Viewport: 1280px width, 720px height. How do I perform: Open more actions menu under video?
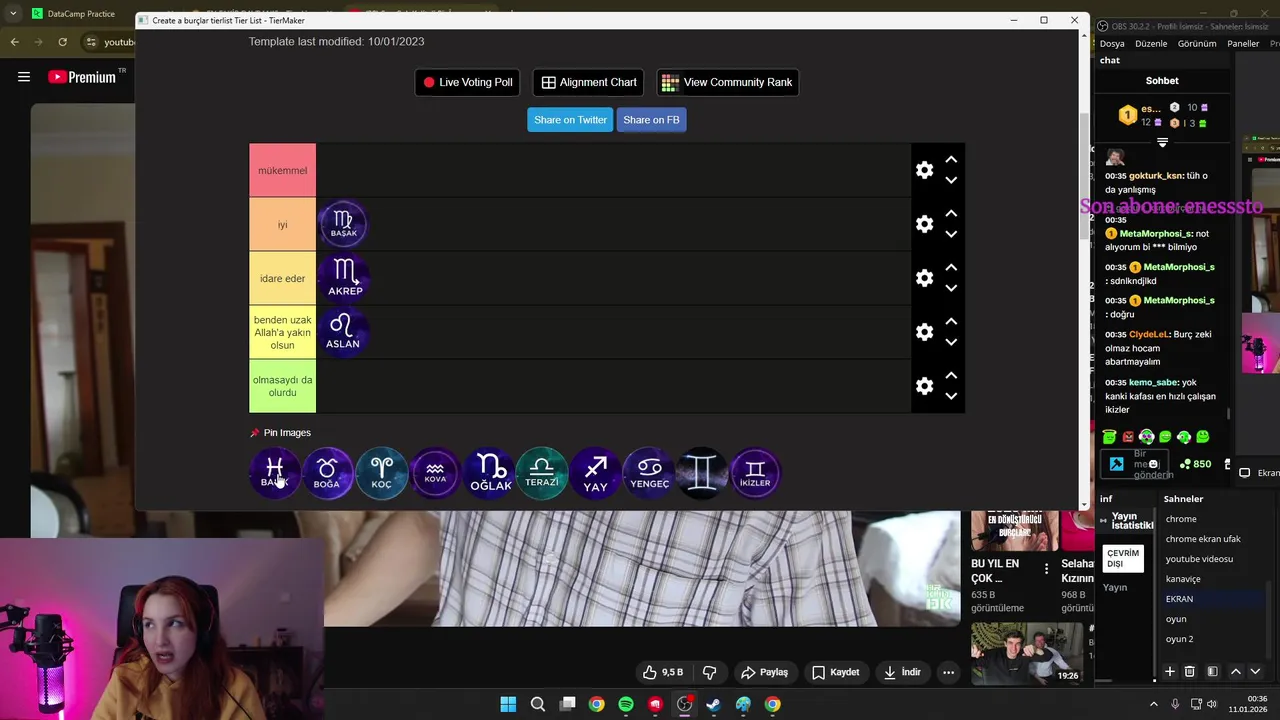[949, 672]
